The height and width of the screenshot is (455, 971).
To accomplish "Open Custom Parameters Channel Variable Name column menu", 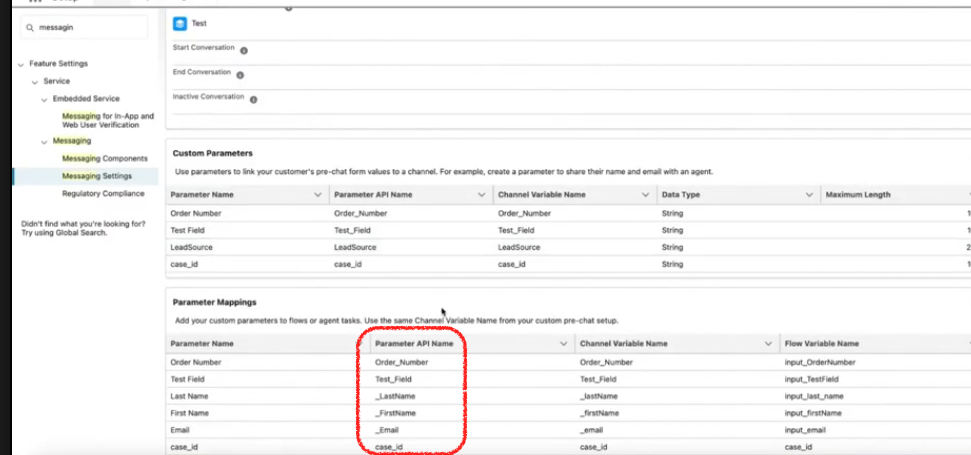I will coord(646,195).
